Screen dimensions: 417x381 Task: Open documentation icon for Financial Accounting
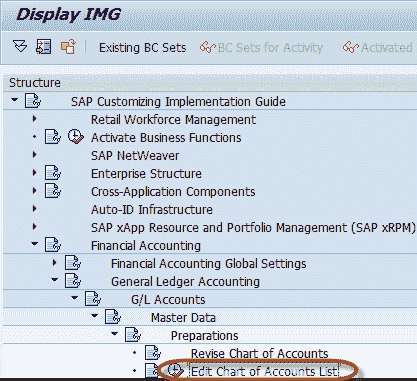pos(53,245)
